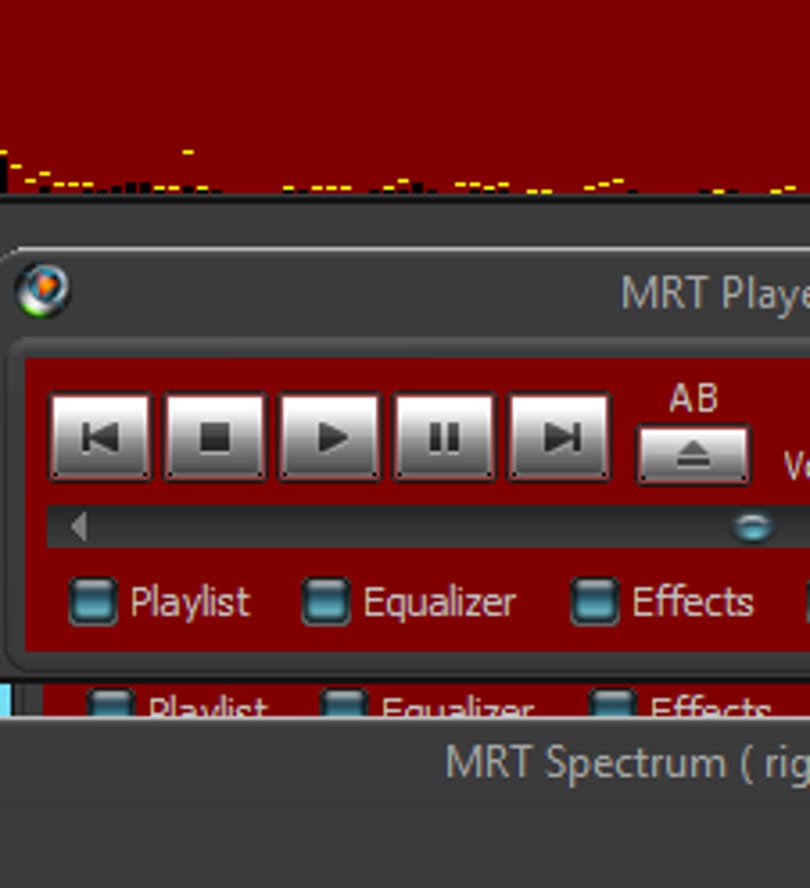The width and height of the screenshot is (810, 888).
Task: Enable the Equalizer checkbox in MRT Player panel
Action: 326,601
